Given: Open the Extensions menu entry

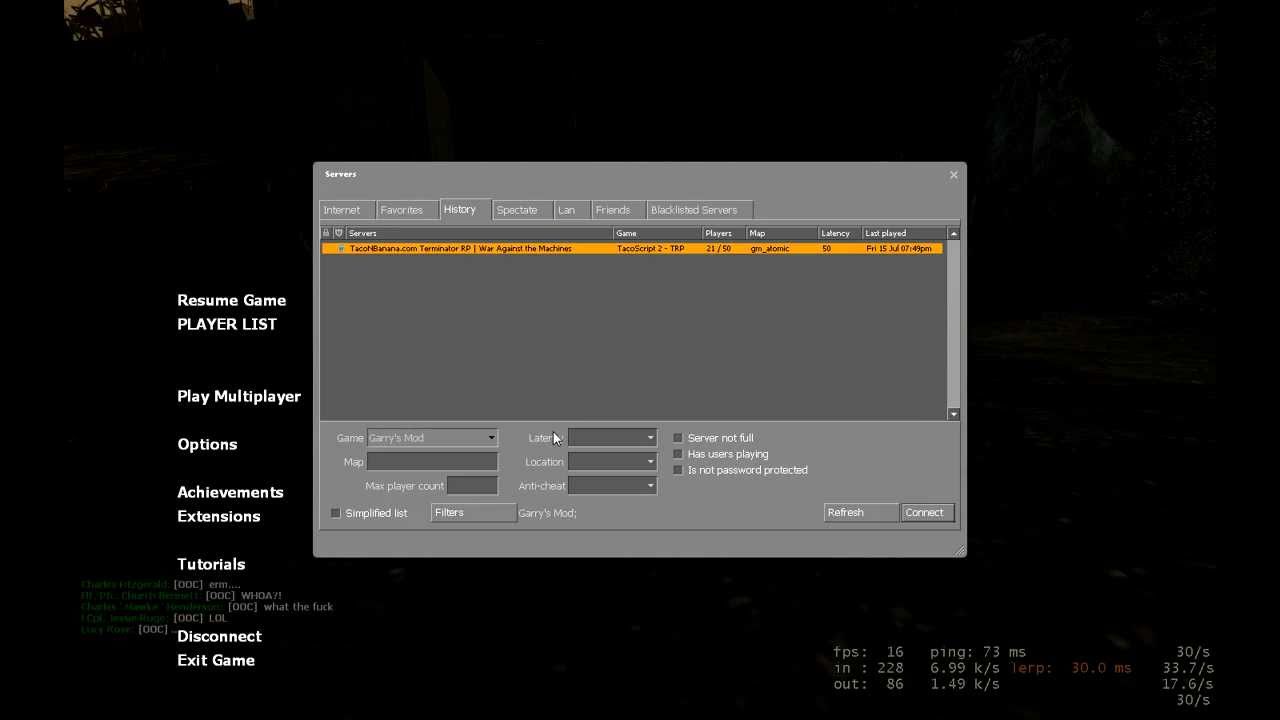Looking at the screenshot, I should 219,516.
